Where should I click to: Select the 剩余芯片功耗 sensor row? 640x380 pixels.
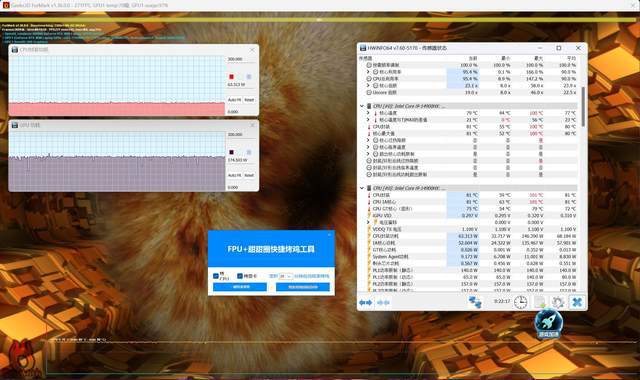[468, 263]
